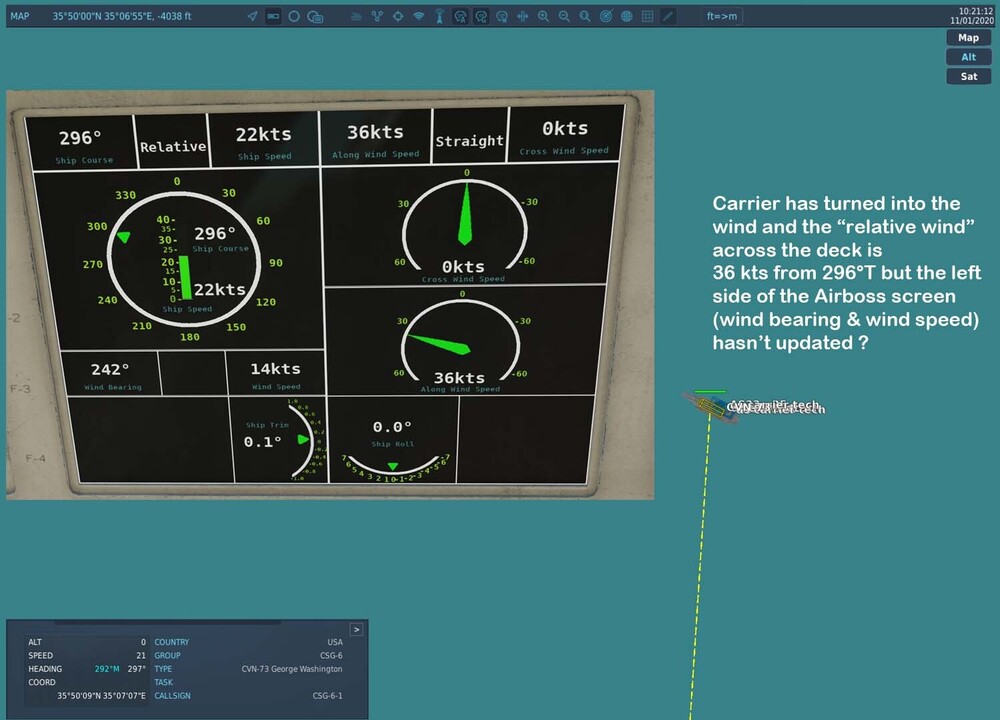This screenshot has height=720, width=1000.
Task: Click the dimmed layers icon in the toolbar
Action: point(357,16)
